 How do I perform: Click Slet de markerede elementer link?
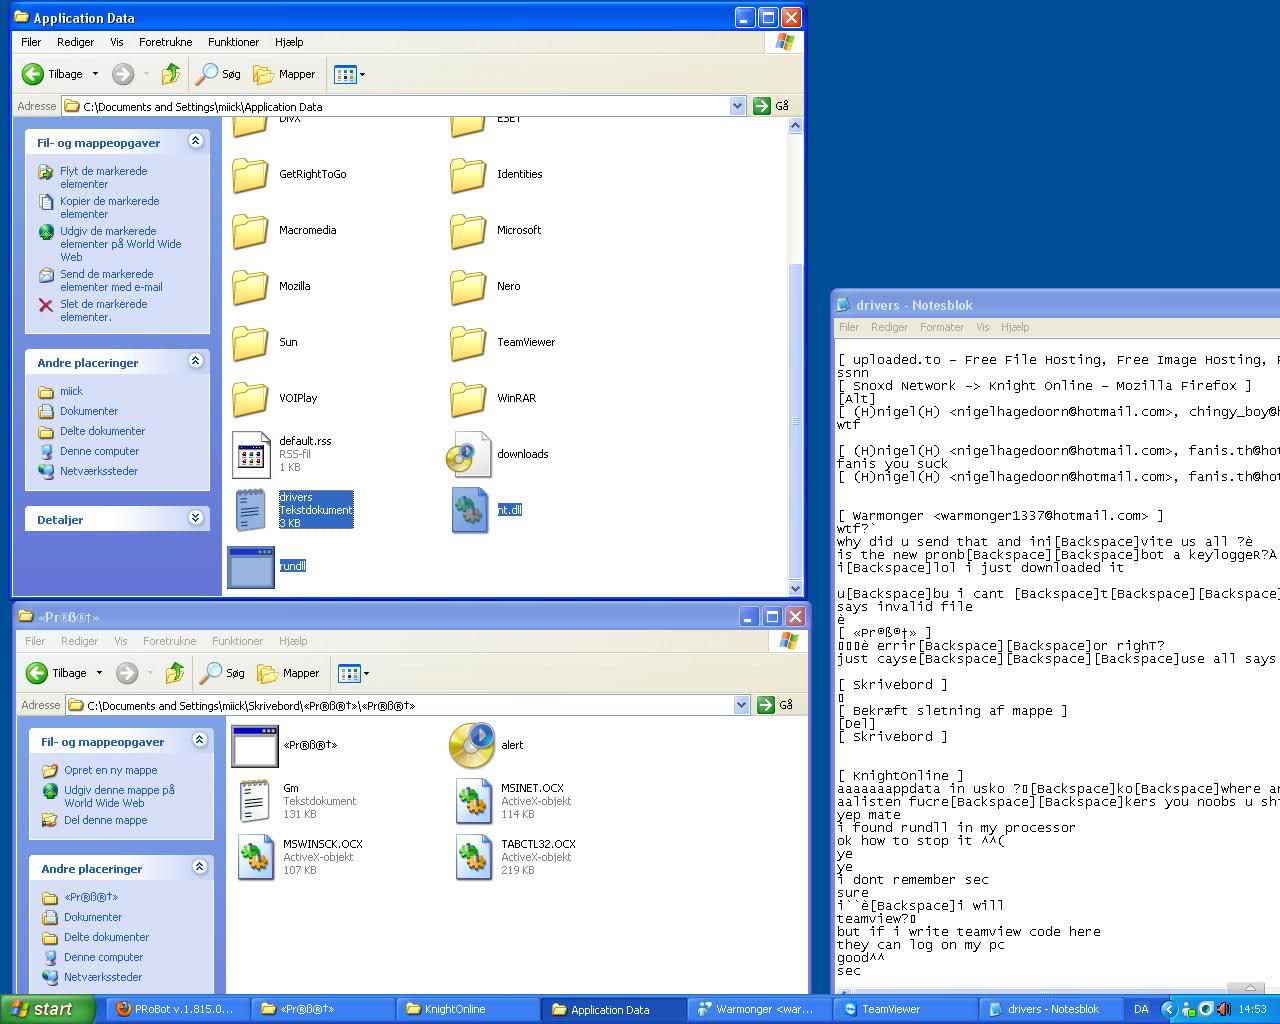pyautogui.click(x=103, y=310)
